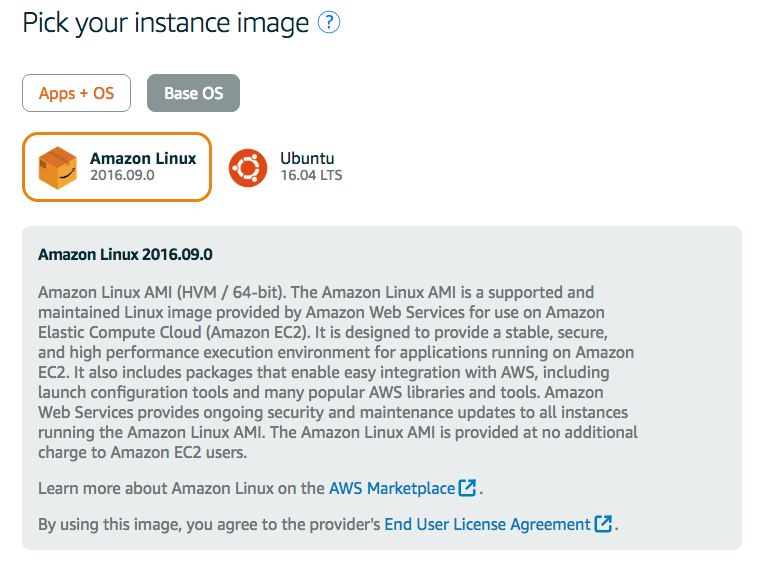
Task: Select the Amazon Linux image name label
Action: pos(143,158)
